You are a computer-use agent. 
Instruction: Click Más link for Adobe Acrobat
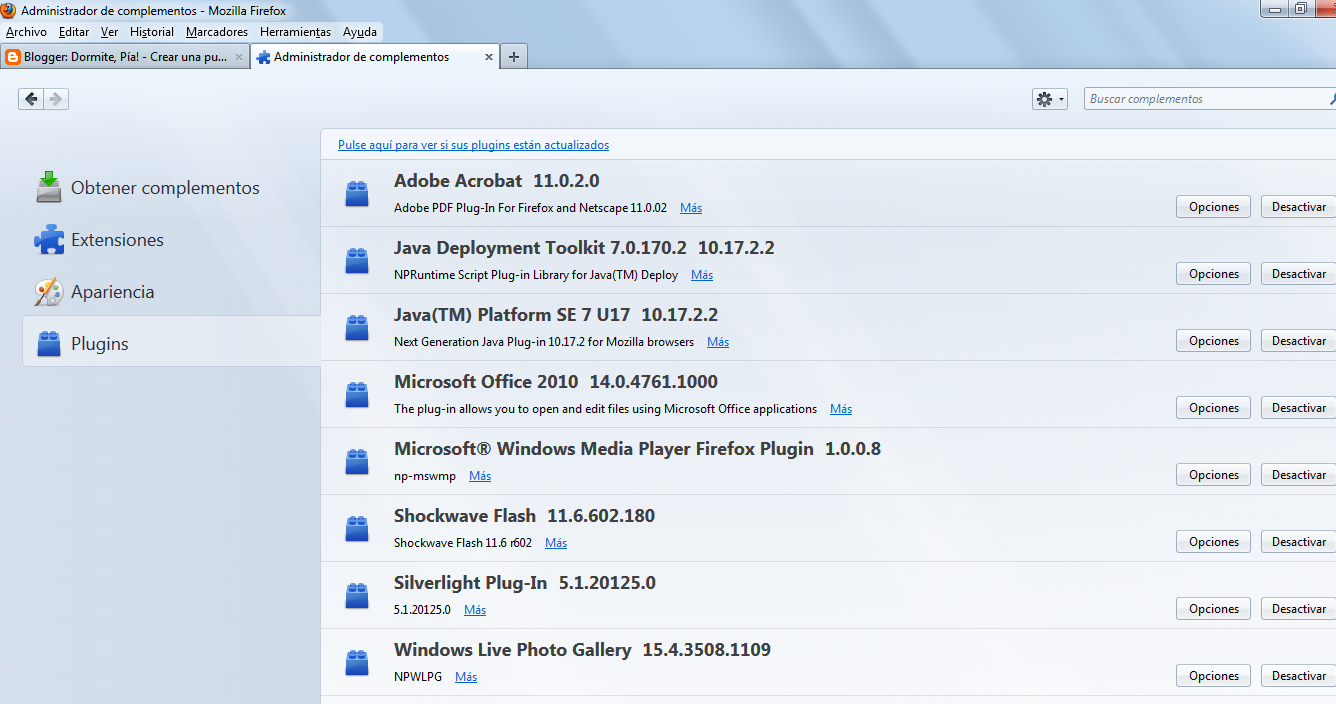pos(691,208)
